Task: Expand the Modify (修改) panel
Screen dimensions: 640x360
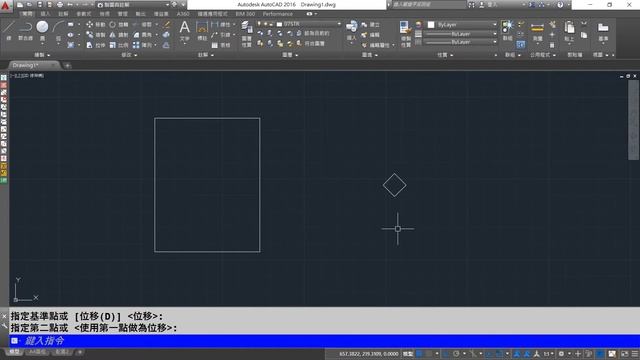Action: point(129,55)
